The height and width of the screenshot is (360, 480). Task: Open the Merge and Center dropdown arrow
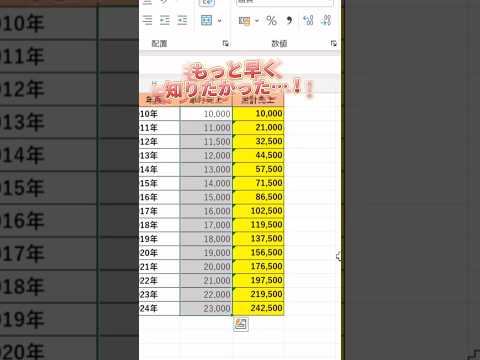pyautogui.click(x=219, y=21)
